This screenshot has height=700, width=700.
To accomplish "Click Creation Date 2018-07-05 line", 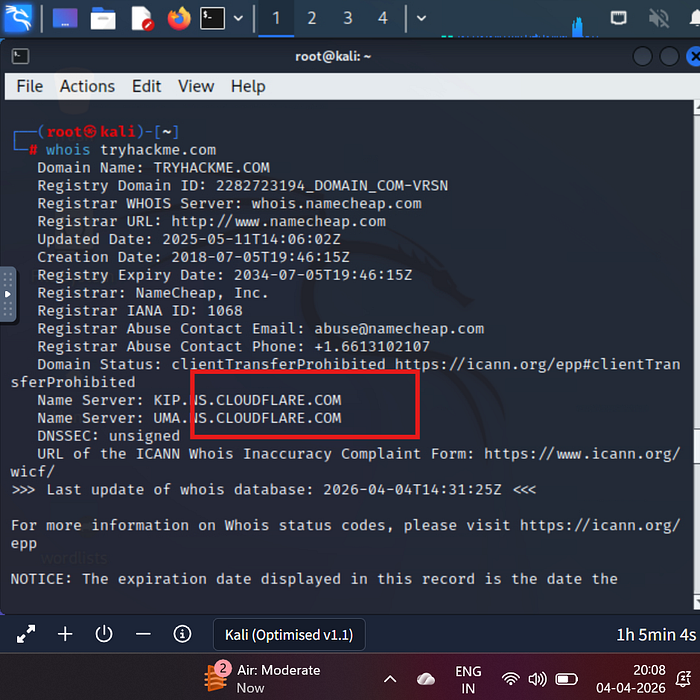I will (193, 258).
